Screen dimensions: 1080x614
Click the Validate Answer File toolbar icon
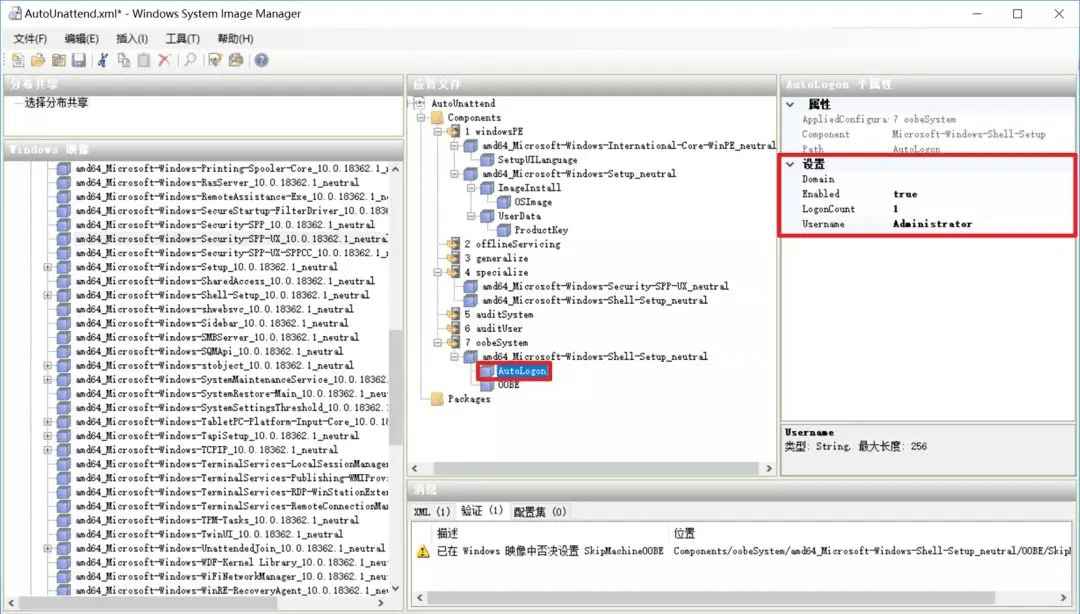pos(215,61)
